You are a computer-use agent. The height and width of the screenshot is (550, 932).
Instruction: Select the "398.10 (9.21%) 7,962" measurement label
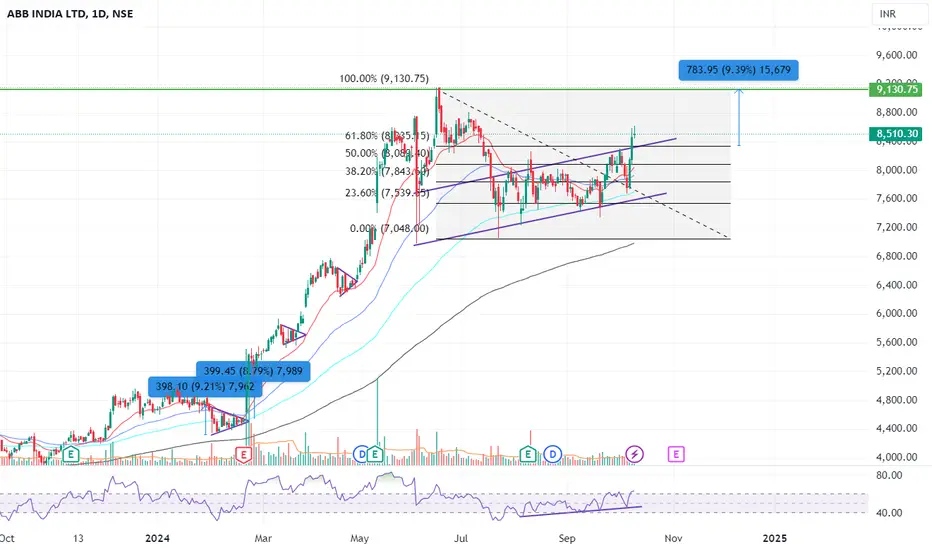click(x=205, y=387)
